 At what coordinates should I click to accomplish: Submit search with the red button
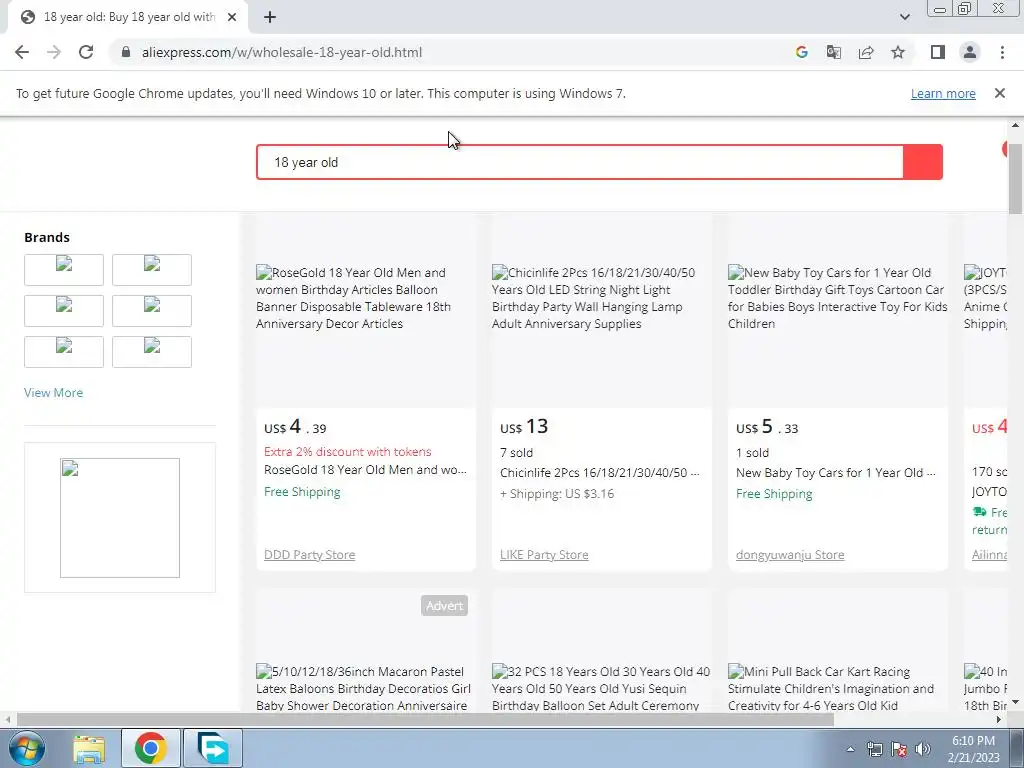tap(923, 162)
